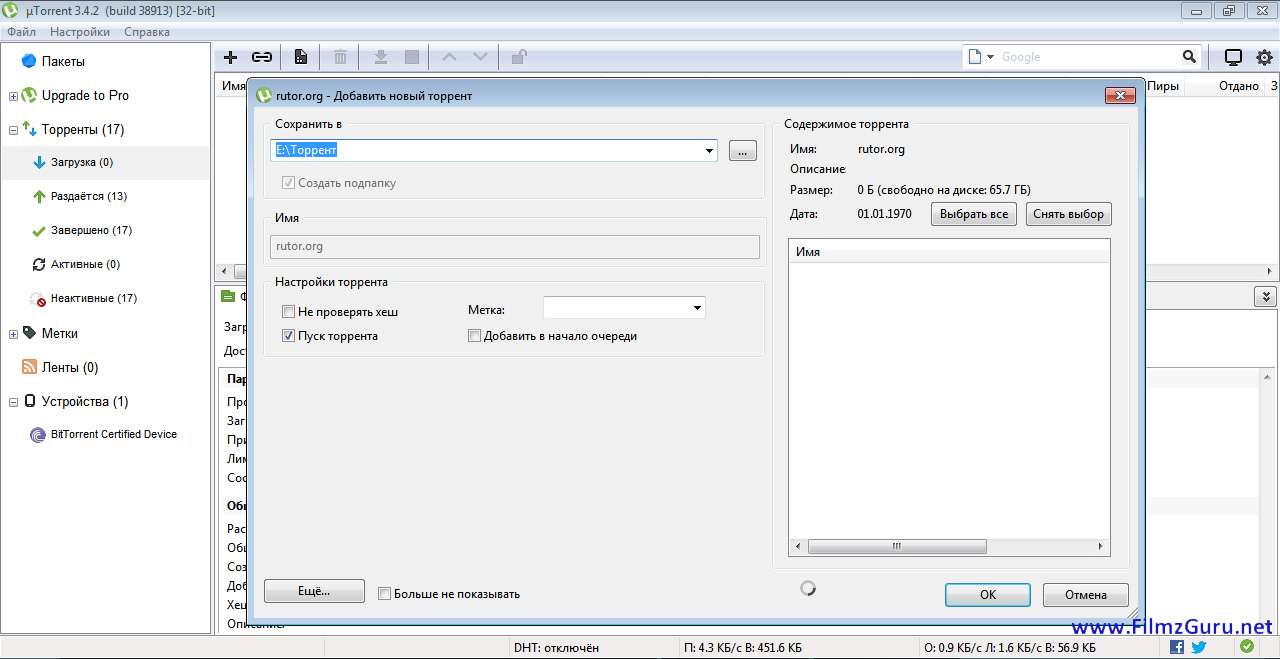Click the Twitter icon in status bar
Image resolution: width=1280 pixels, height=659 pixels.
coord(1198,647)
